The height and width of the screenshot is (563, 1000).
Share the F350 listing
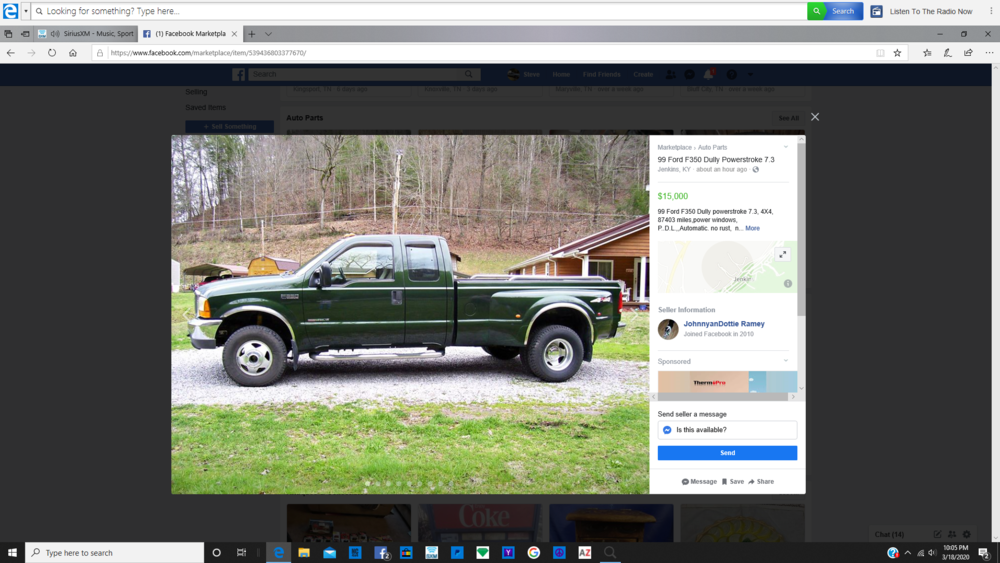(761, 481)
